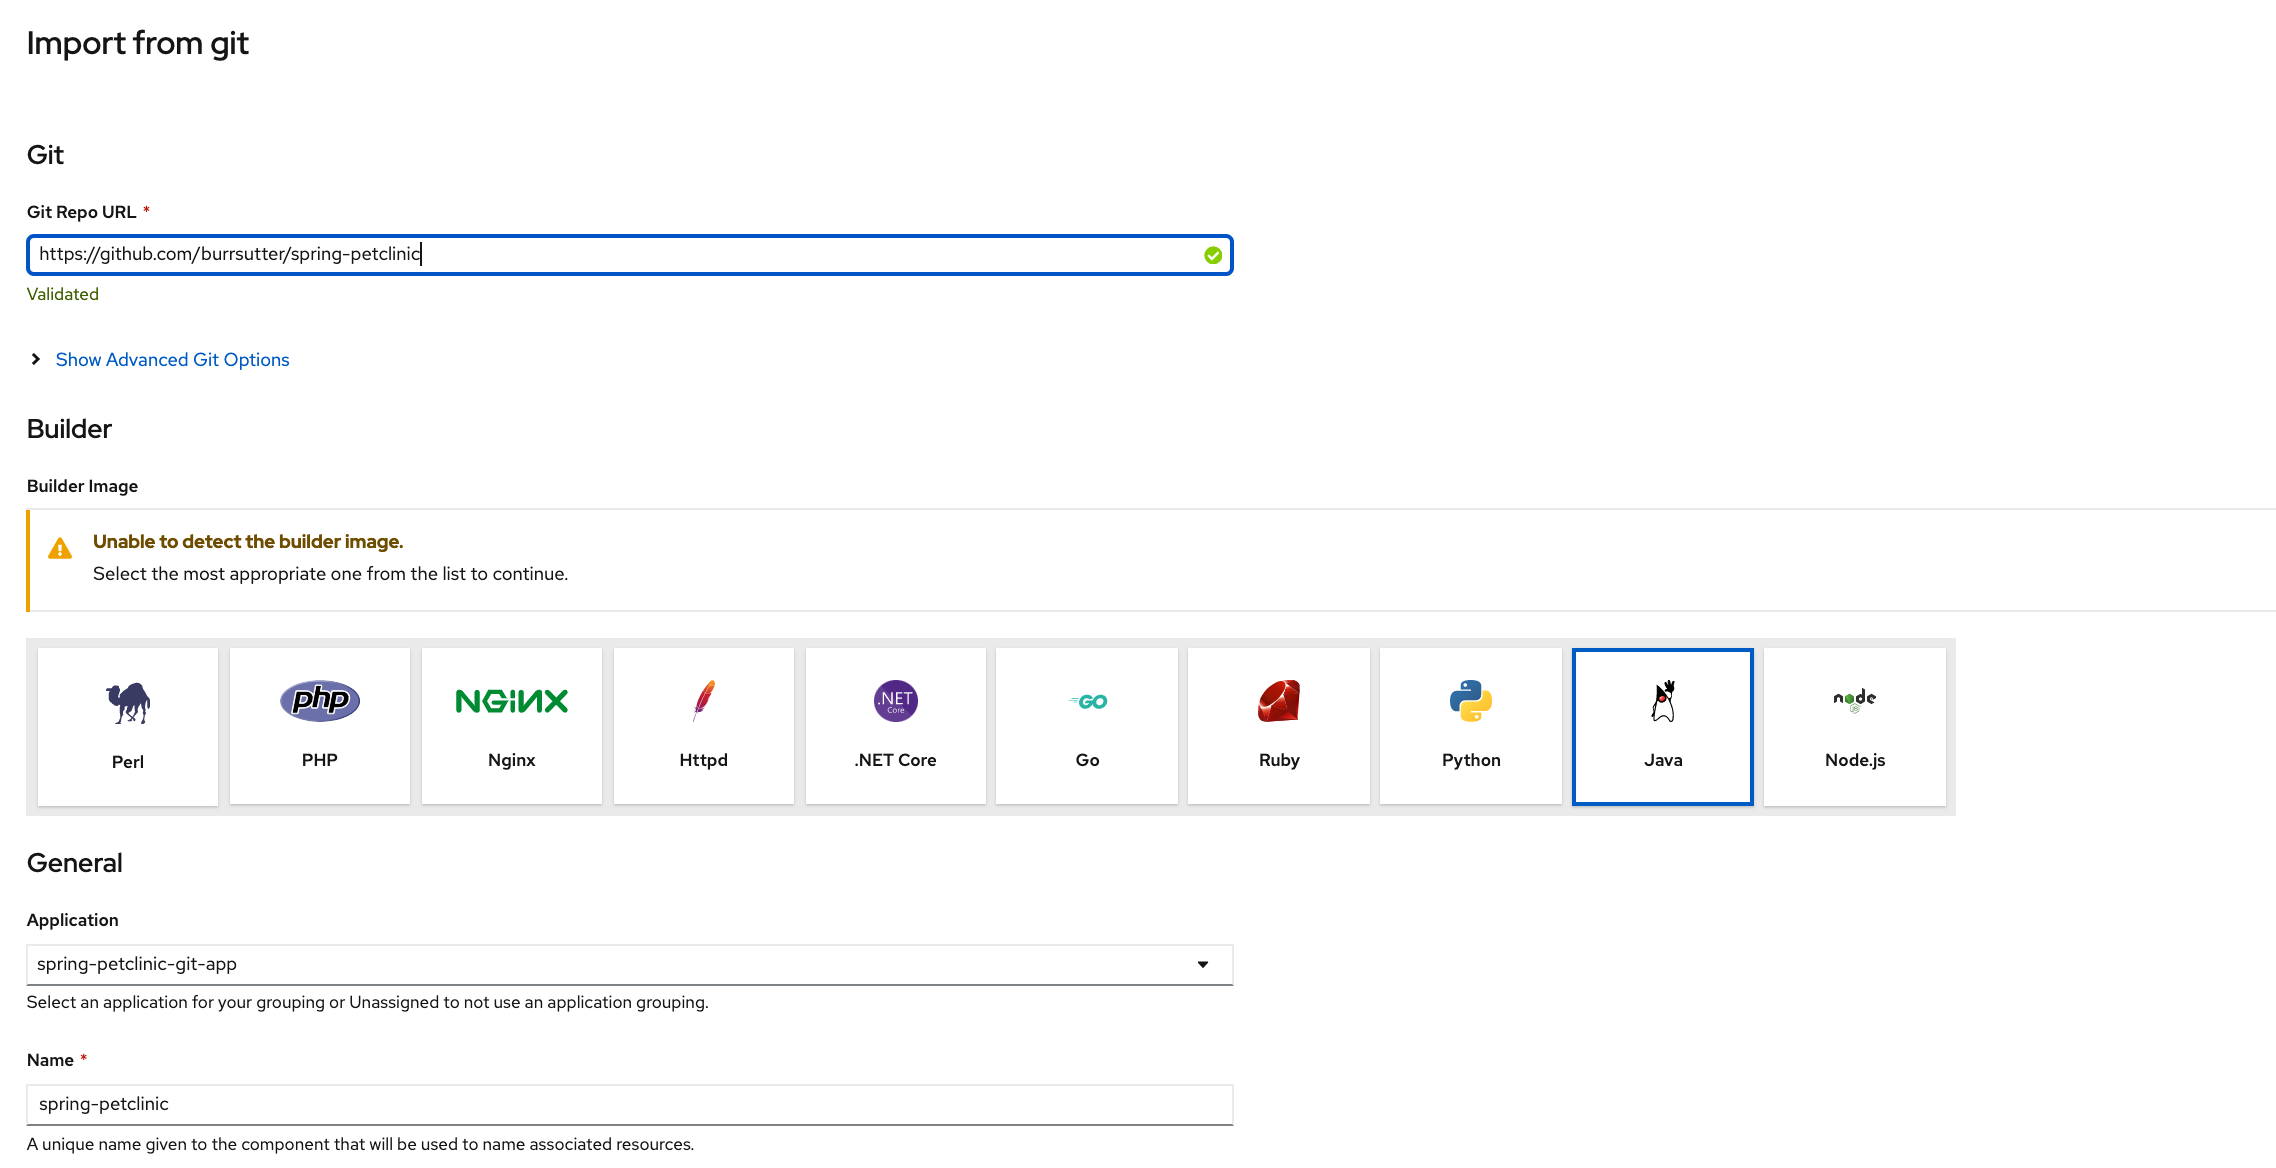Click the Unable to detect builder image alert title
Viewport: 2276px width, 1168px height.
coord(248,542)
